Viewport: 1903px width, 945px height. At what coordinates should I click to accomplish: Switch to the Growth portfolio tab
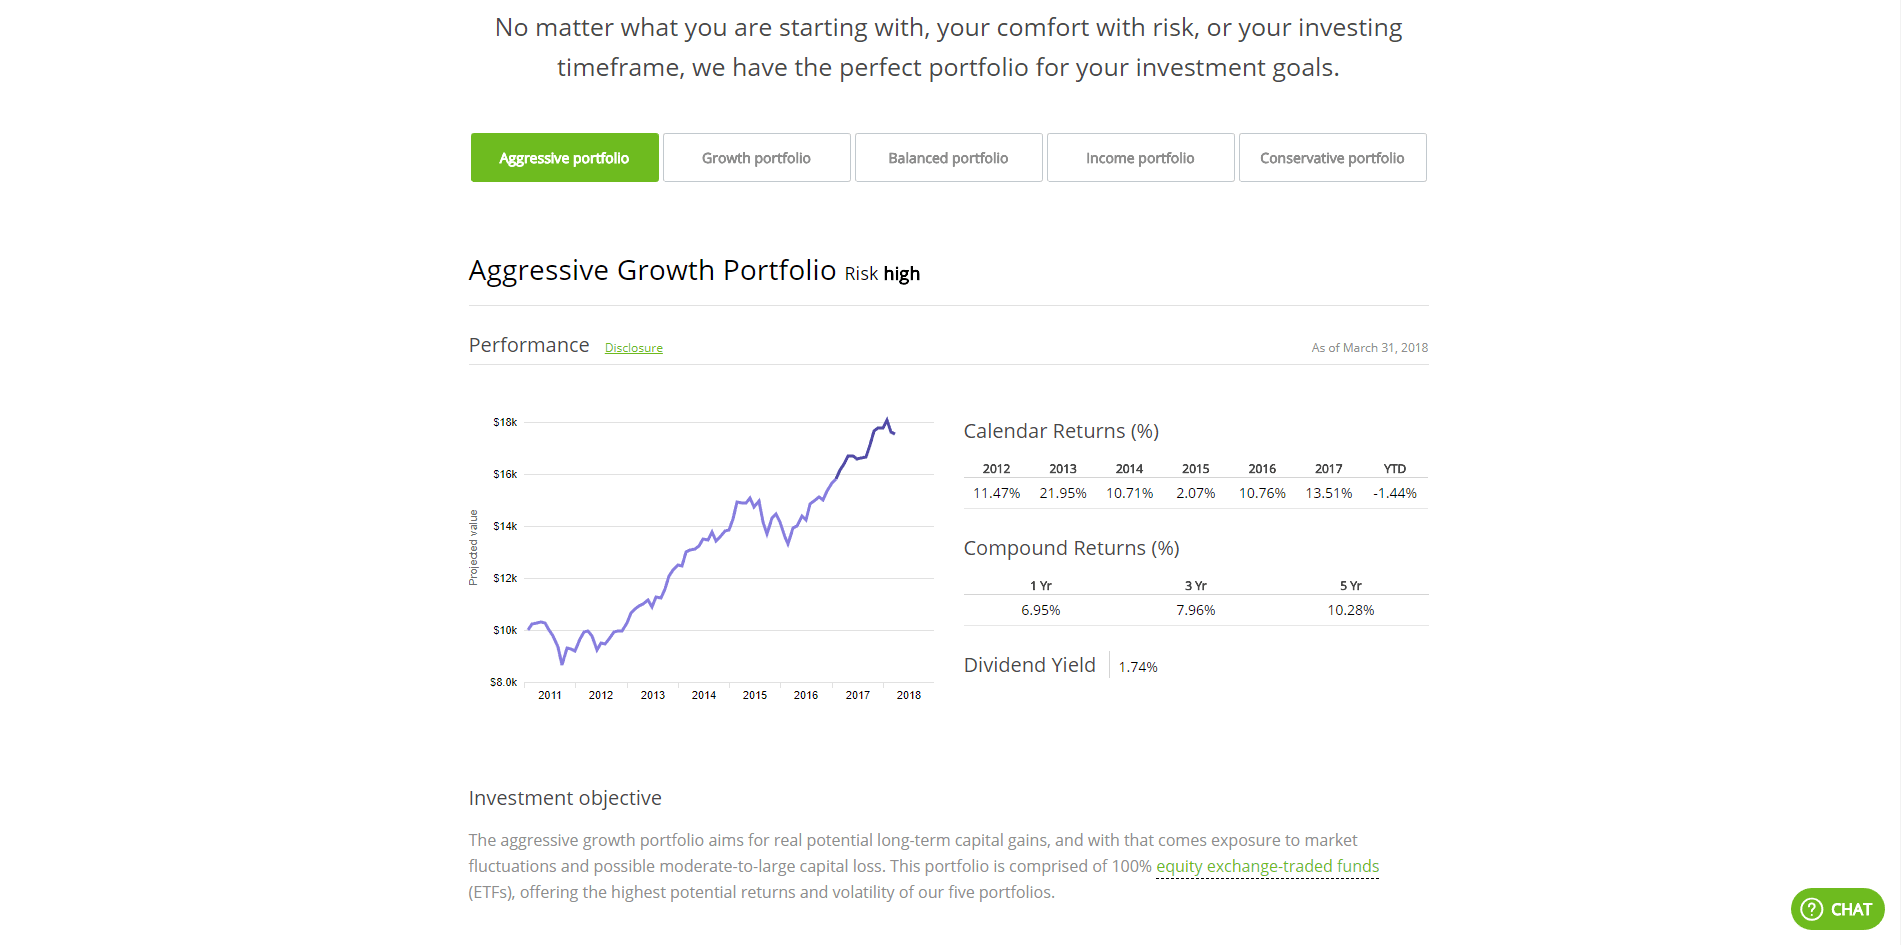pyautogui.click(x=756, y=158)
